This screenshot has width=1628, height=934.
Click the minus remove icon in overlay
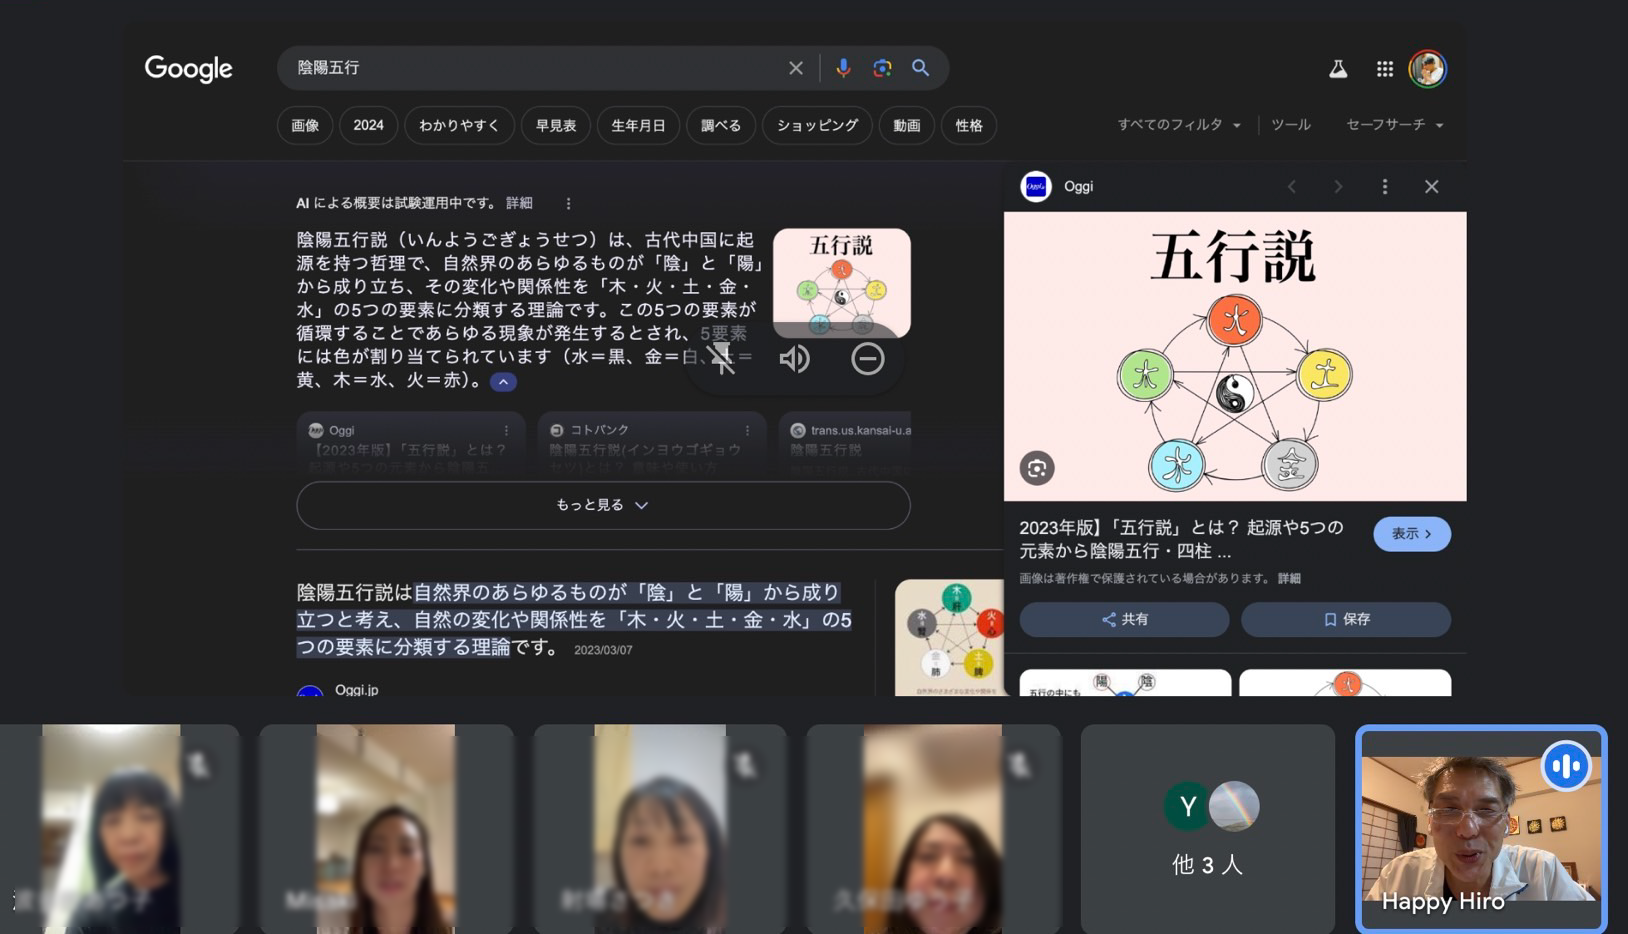pos(867,359)
